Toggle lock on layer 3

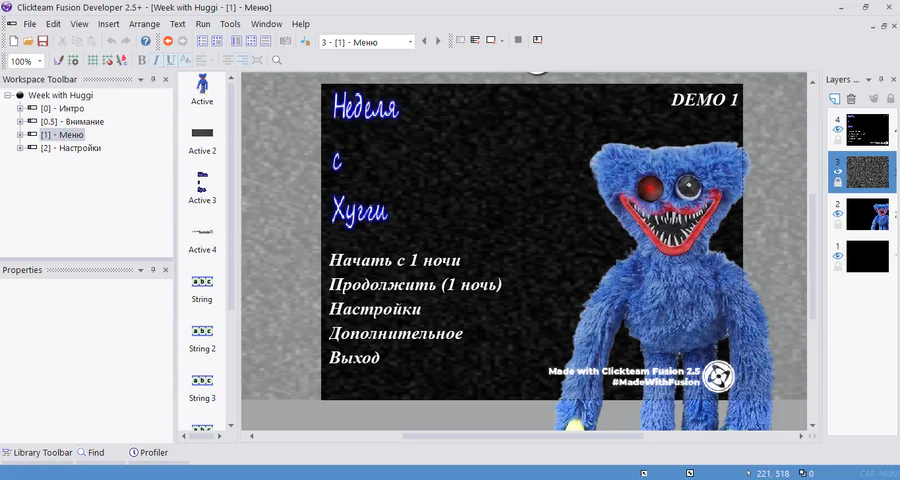tap(837, 182)
